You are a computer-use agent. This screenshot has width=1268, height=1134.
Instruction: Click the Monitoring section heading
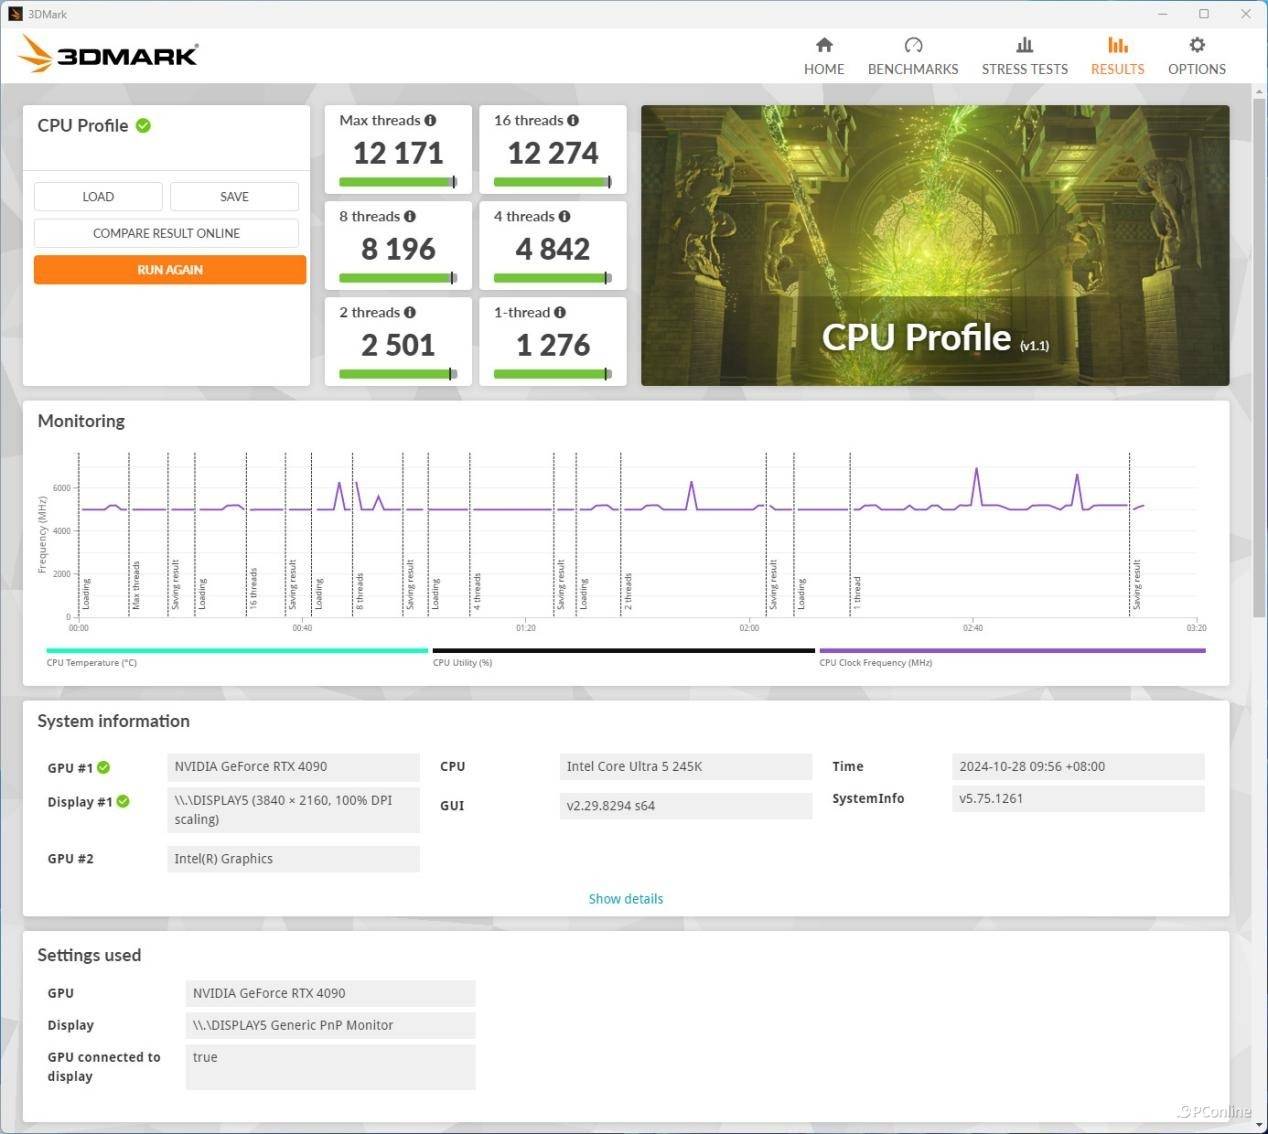click(81, 421)
